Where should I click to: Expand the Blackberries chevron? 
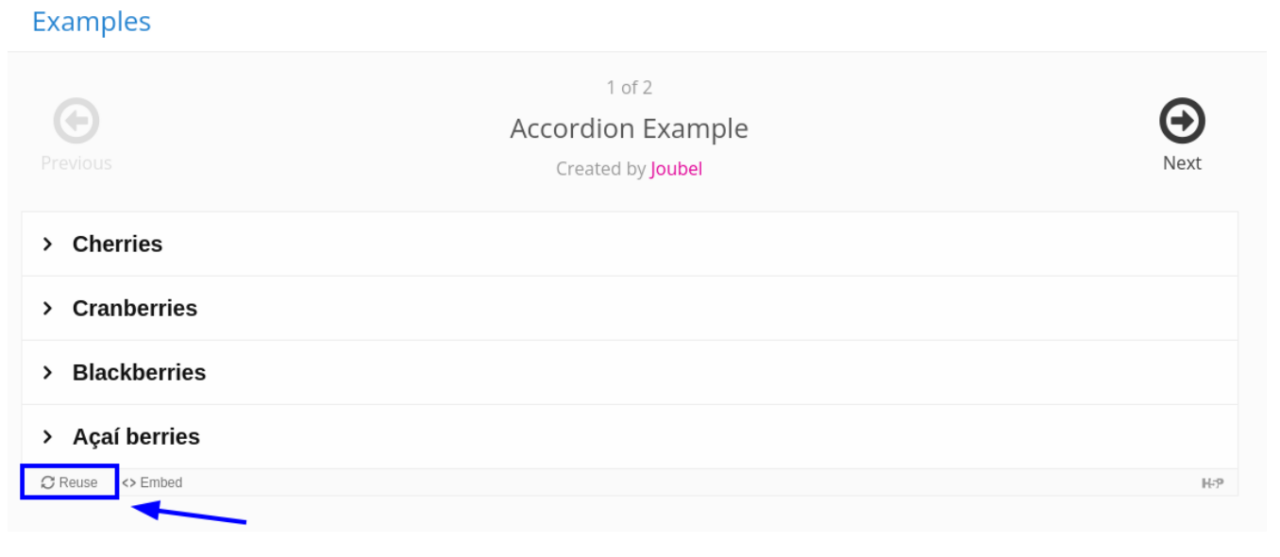click(x=47, y=372)
